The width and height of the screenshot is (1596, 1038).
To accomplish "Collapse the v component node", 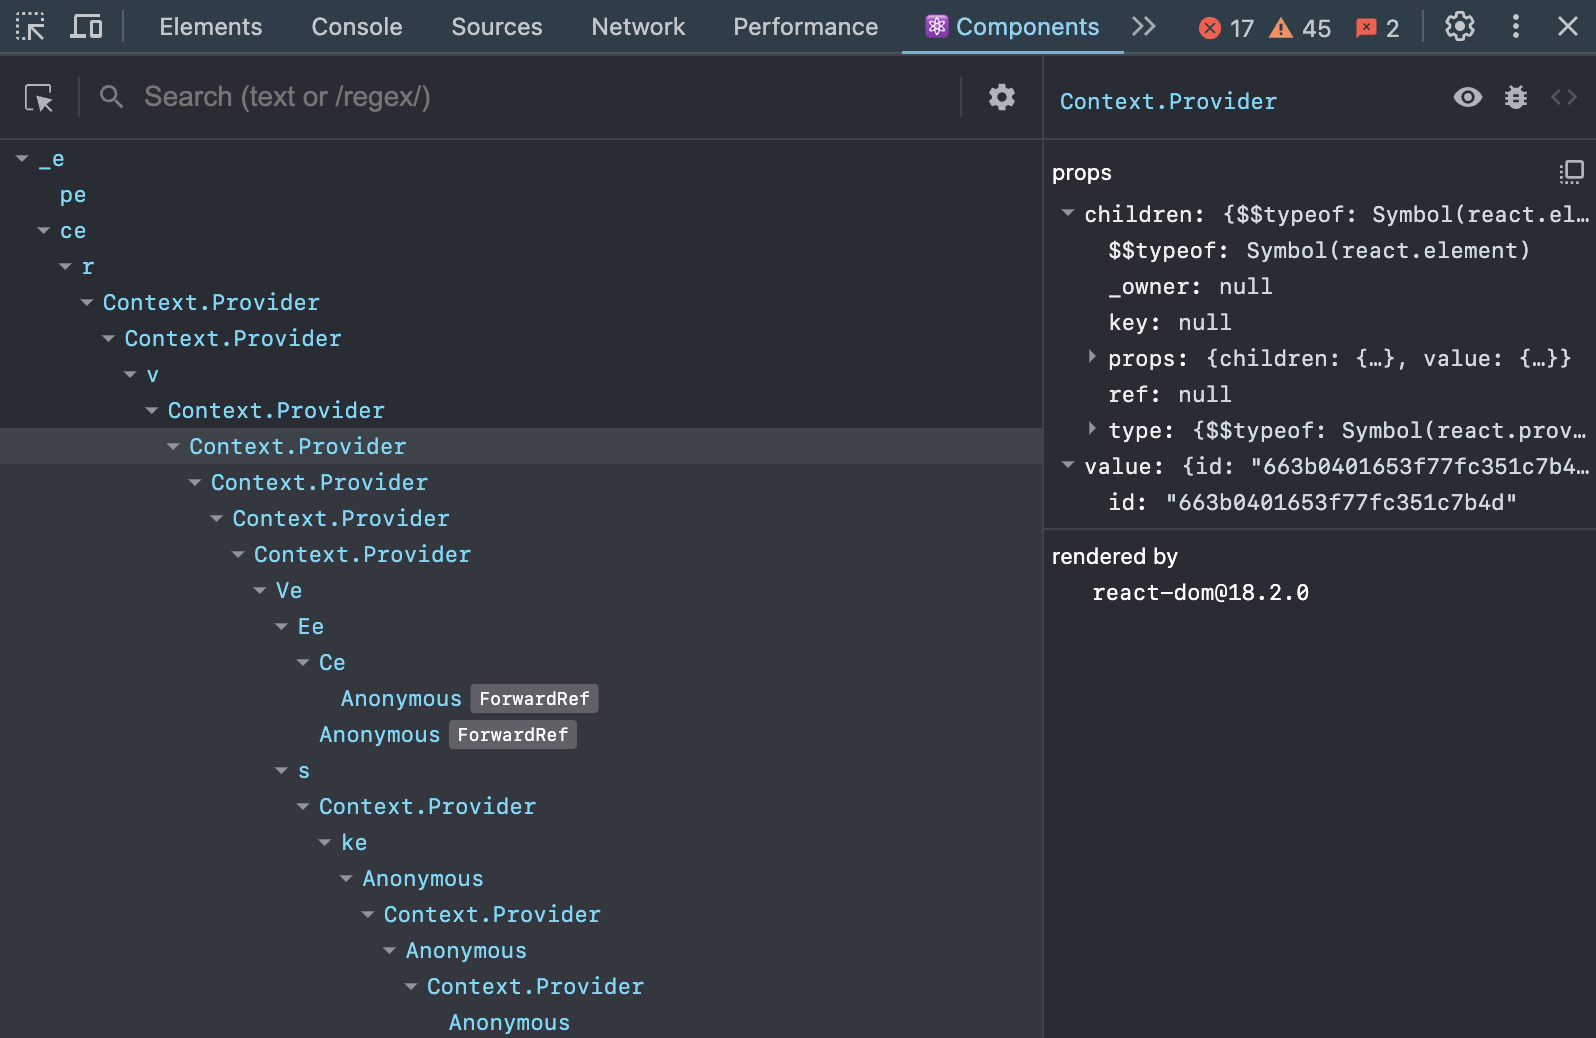I will (130, 374).
